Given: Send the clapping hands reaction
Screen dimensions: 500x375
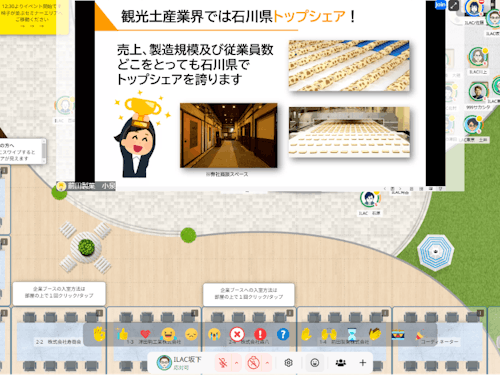Looking at the screenshot, I should (x=375, y=334).
